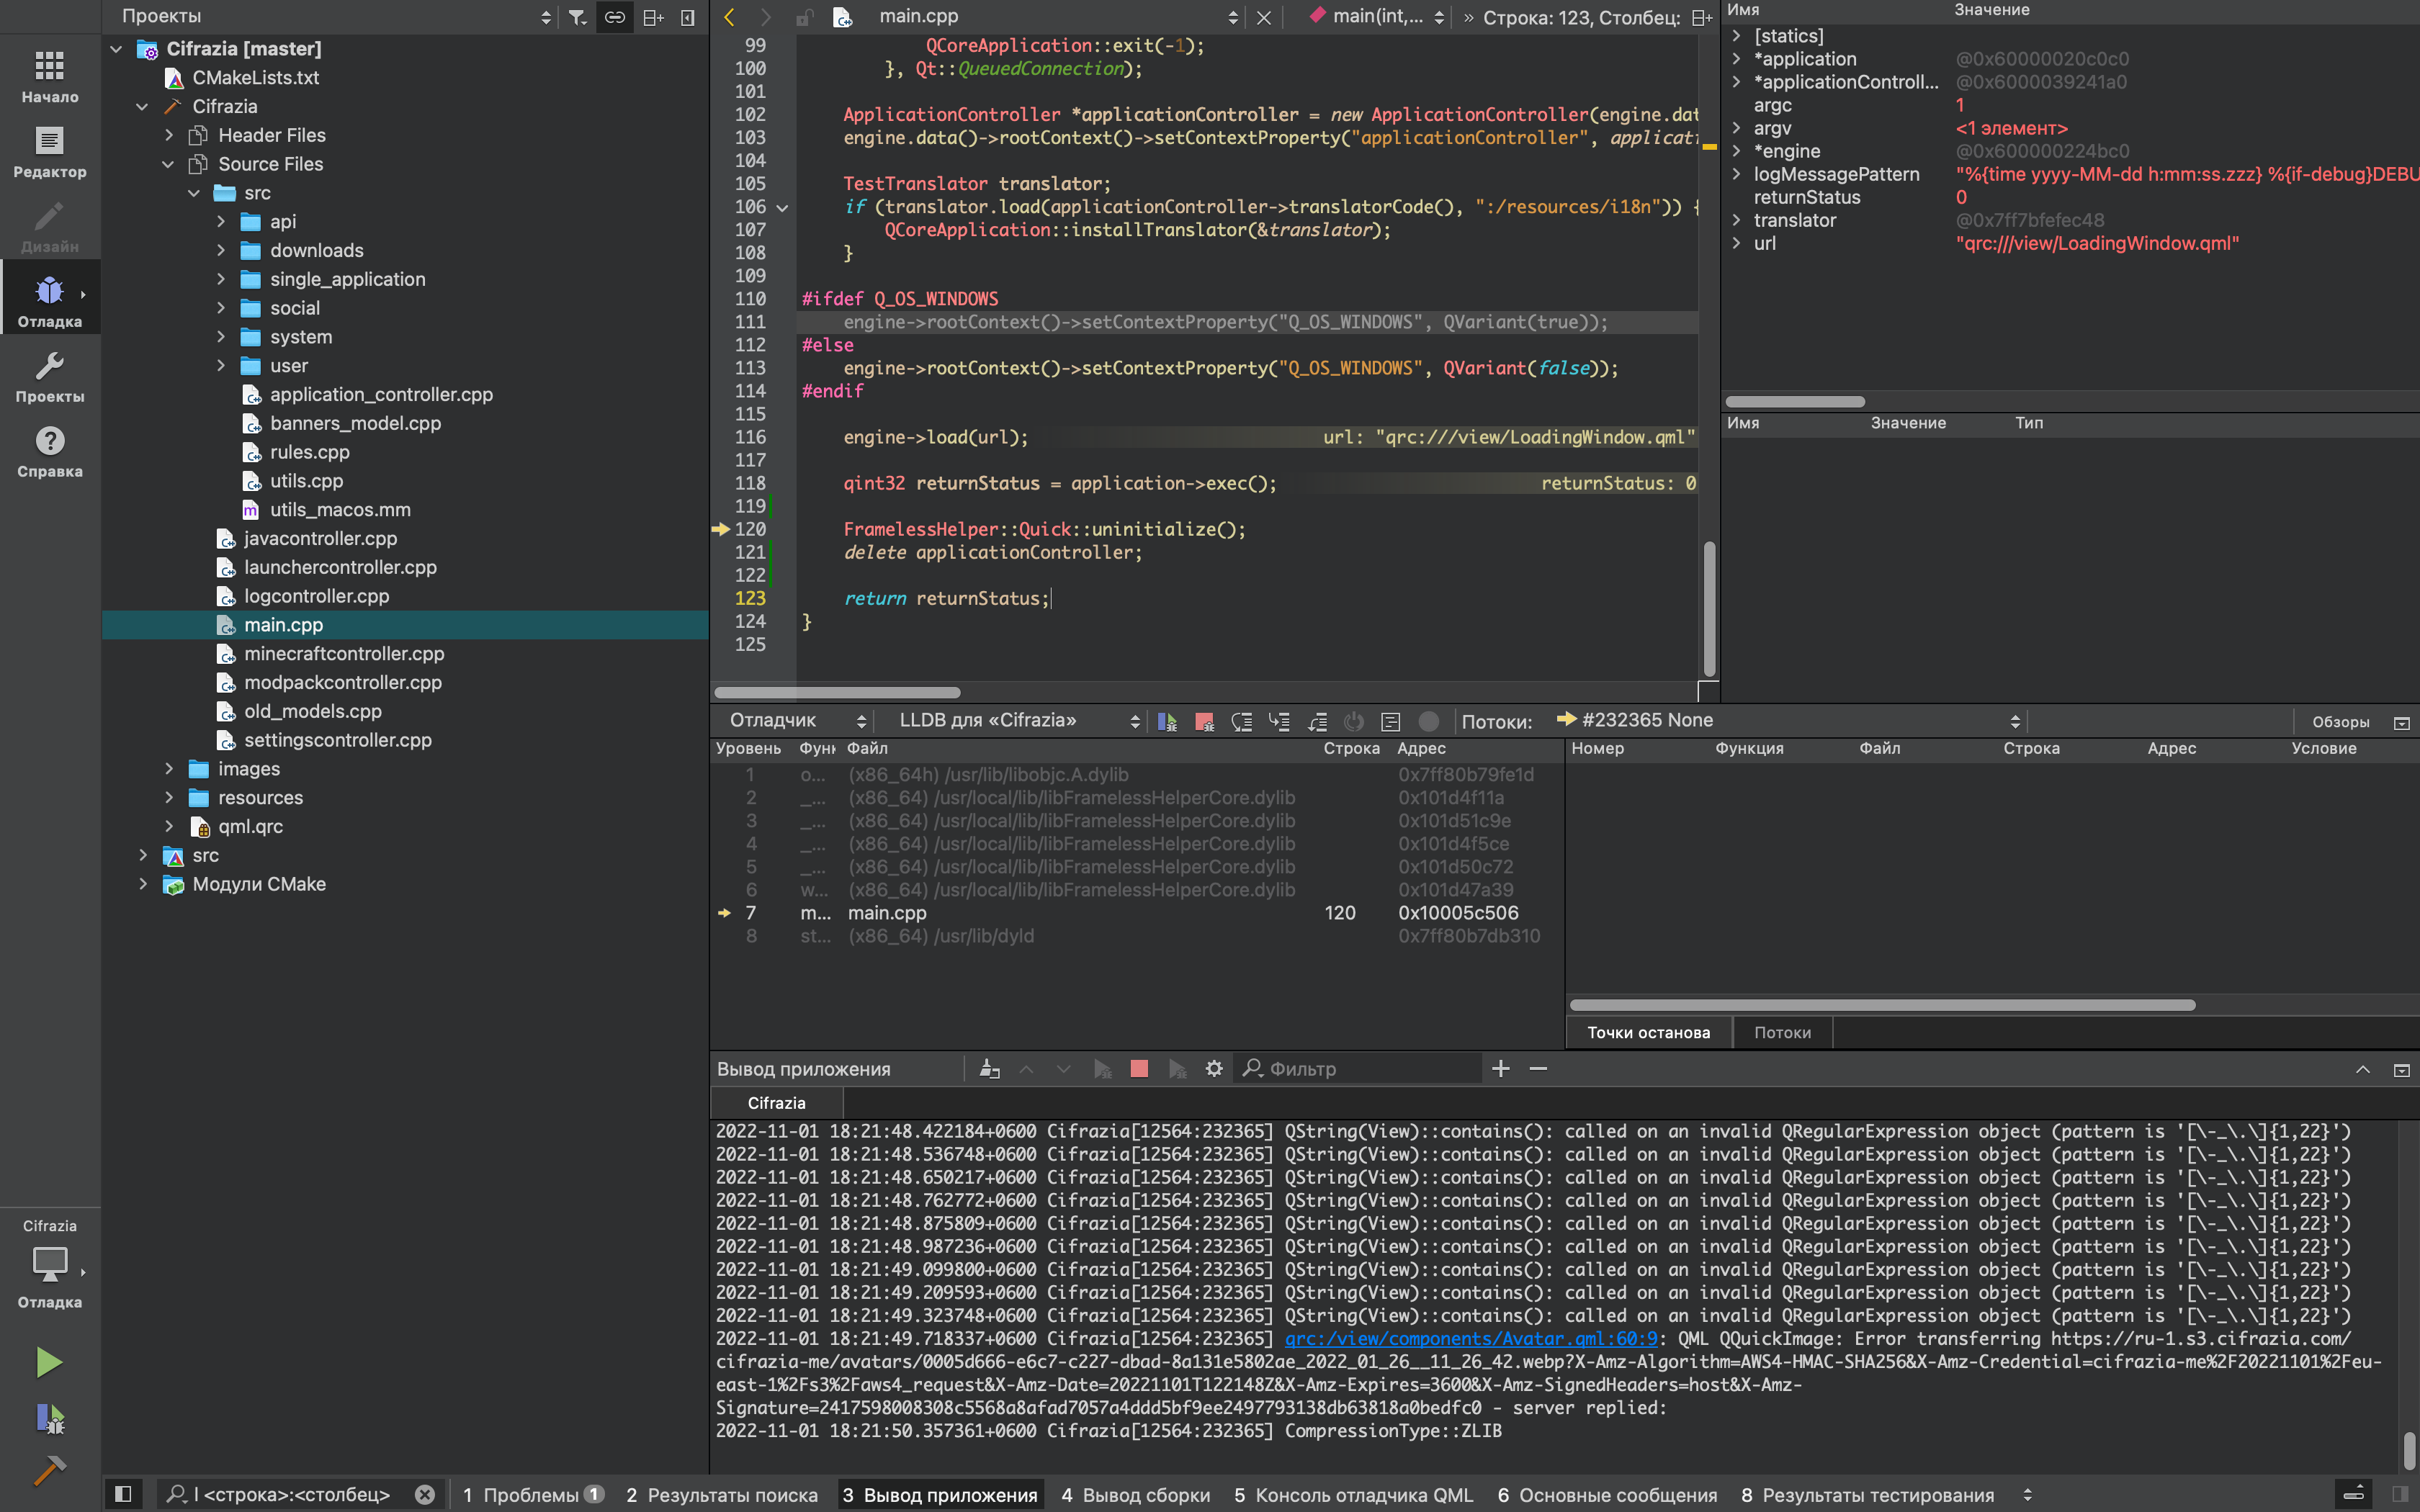Image resolution: width=2420 pixels, height=1512 pixels.
Task: Open Отладка (Debug) mode in sidebar
Action: (x=49, y=299)
